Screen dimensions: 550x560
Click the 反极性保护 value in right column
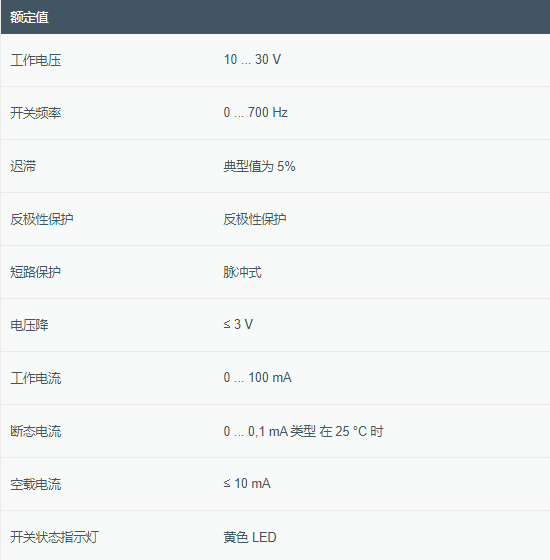coord(255,219)
